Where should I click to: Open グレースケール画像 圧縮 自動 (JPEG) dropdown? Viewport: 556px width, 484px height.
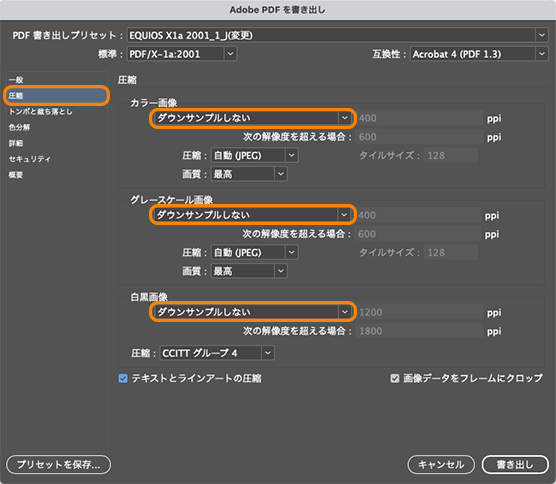point(254,252)
